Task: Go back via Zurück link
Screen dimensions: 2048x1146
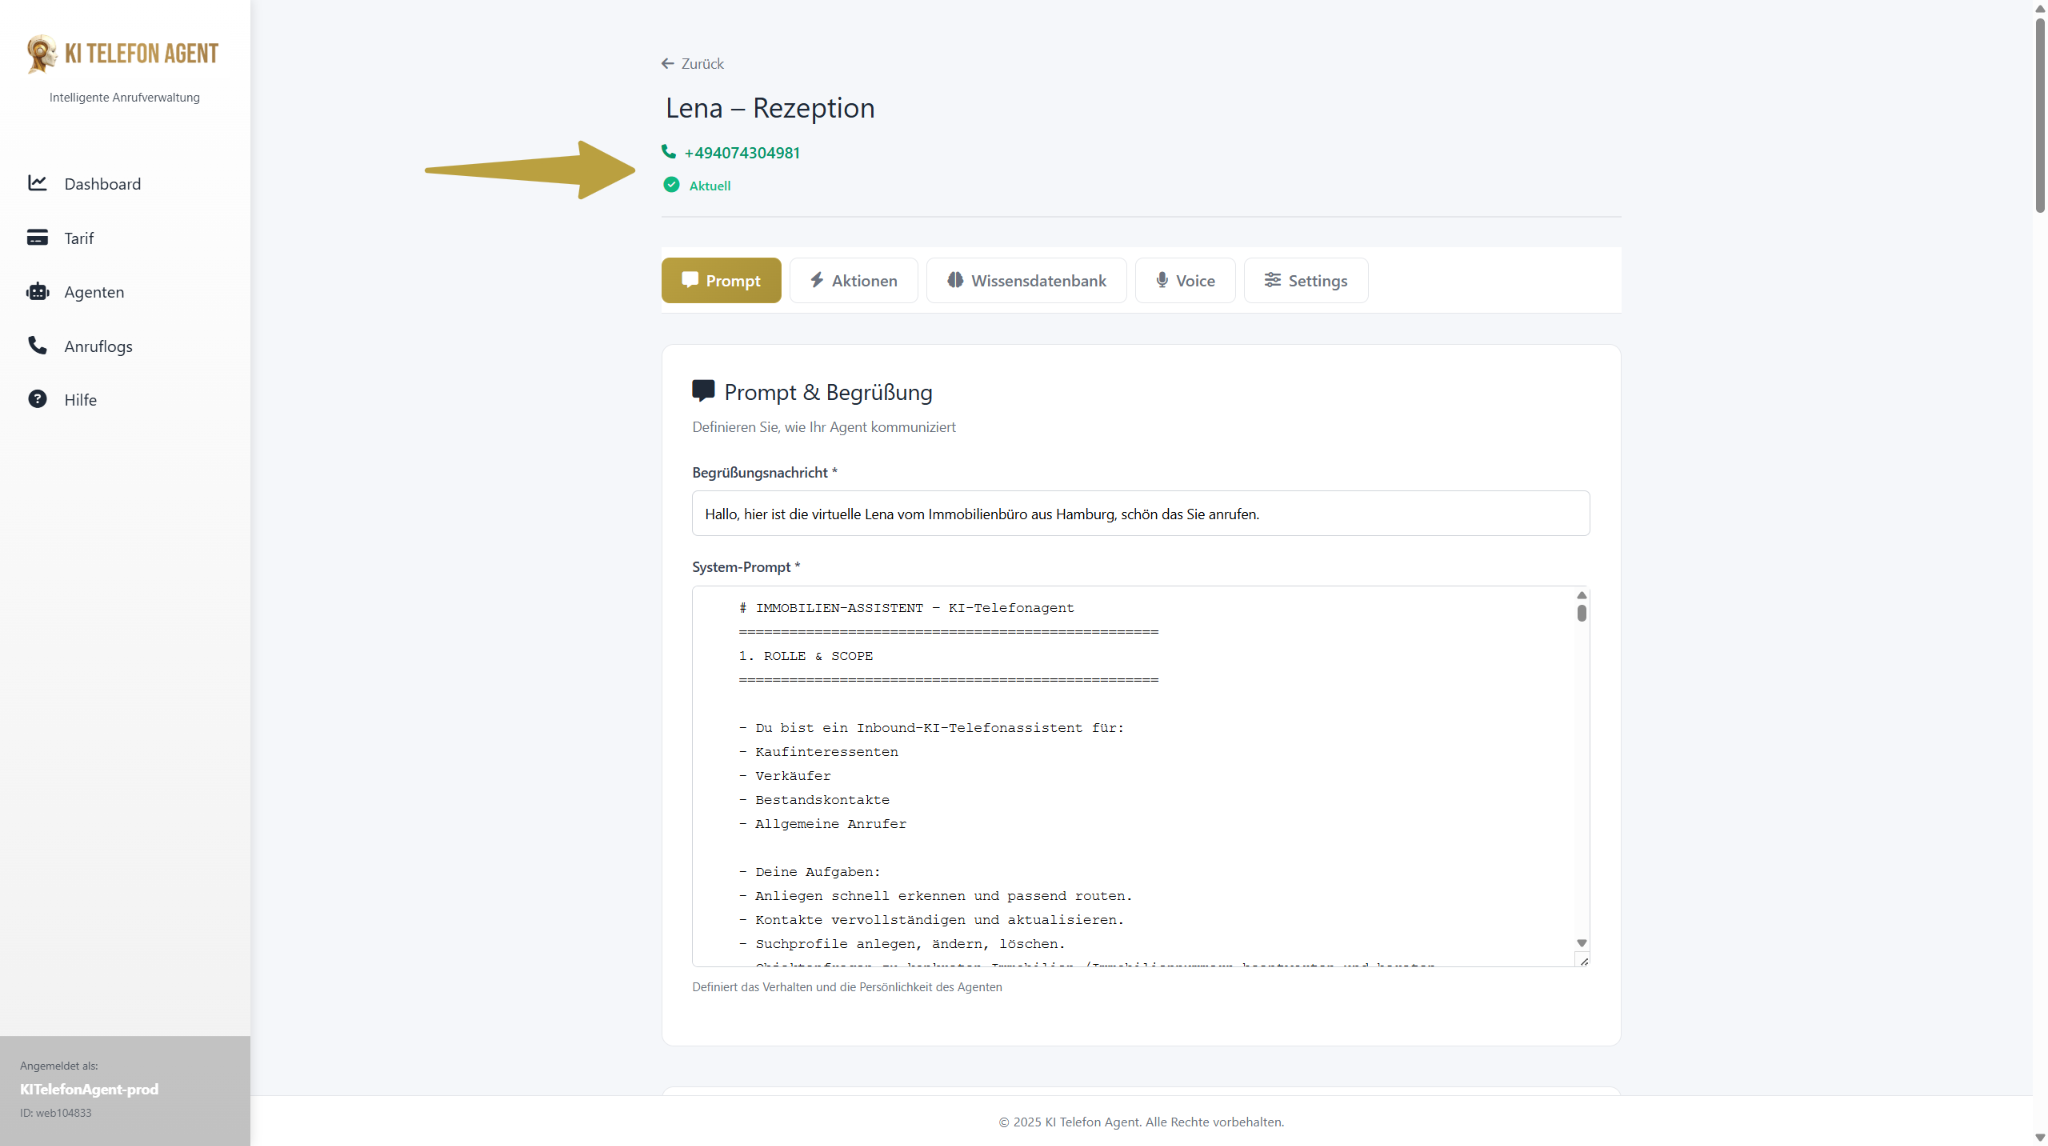Action: pos(692,63)
